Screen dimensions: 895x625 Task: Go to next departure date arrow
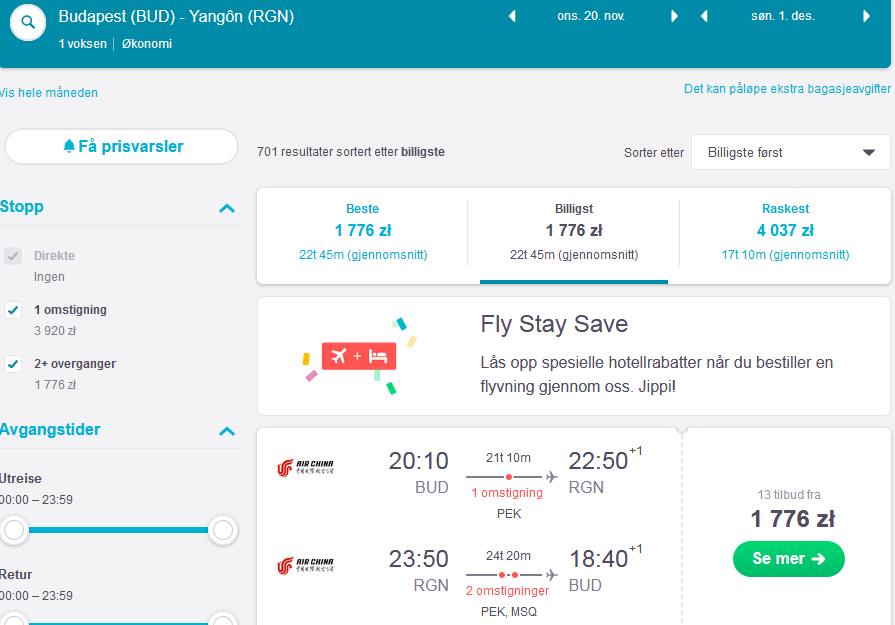[674, 17]
